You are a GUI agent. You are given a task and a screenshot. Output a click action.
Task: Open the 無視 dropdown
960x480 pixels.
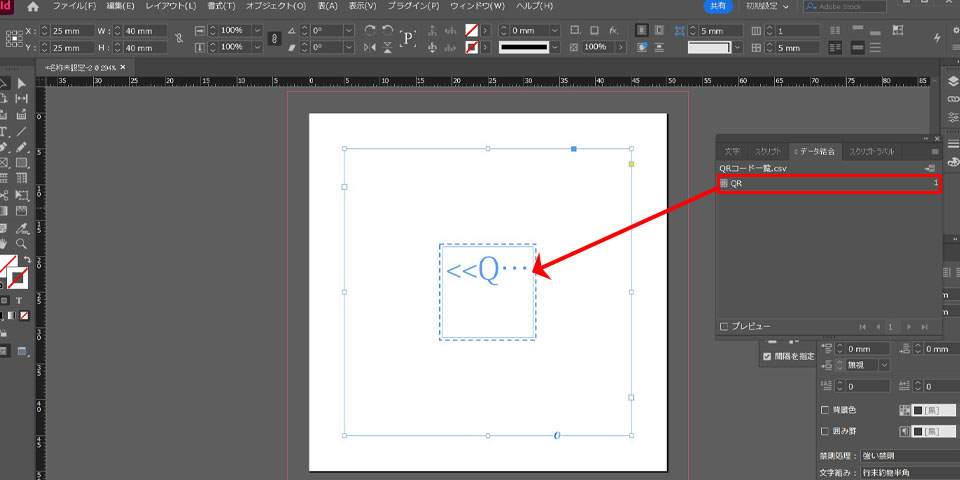[x=884, y=365]
